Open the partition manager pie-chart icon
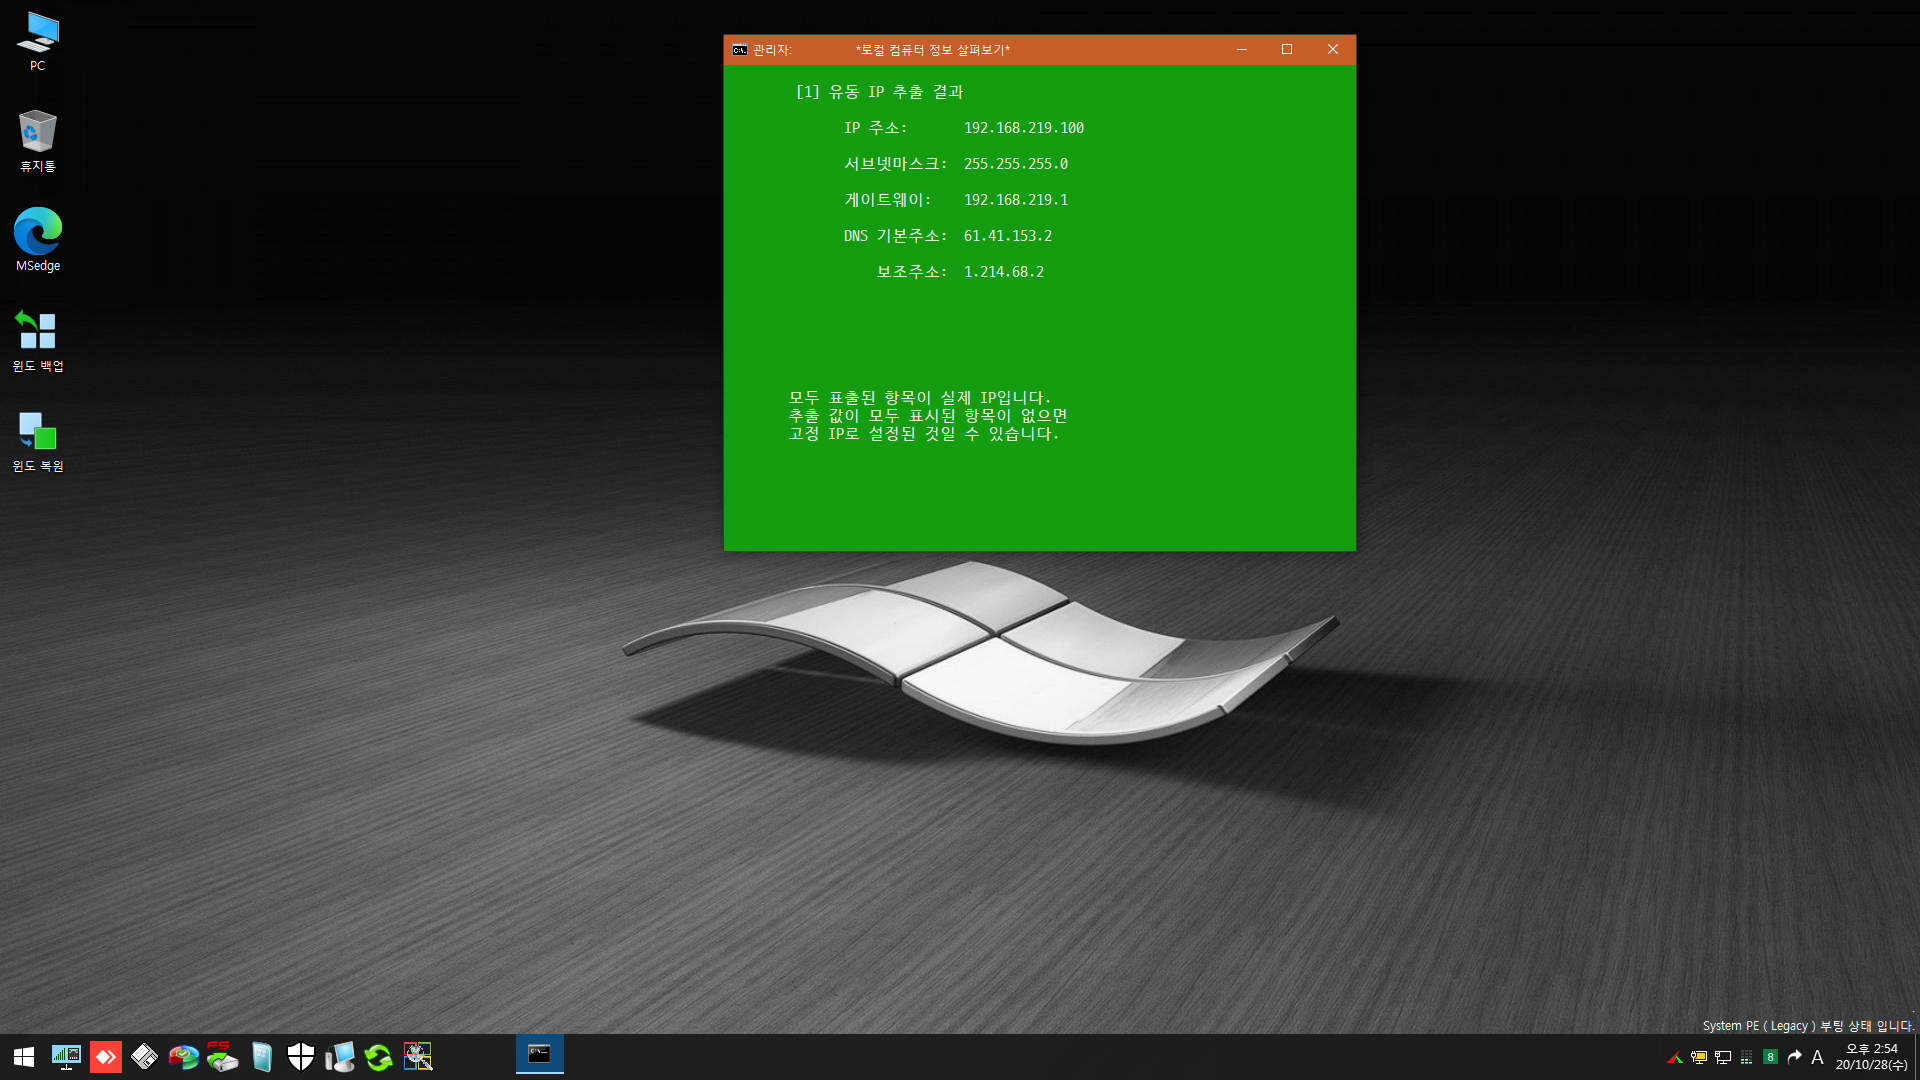This screenshot has height=1080, width=1920. 183,1057
